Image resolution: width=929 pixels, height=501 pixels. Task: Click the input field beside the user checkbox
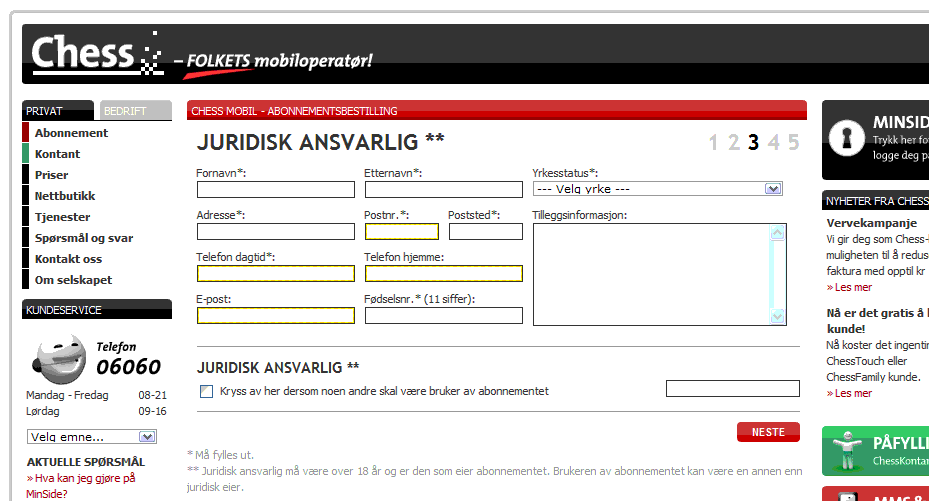(733, 388)
